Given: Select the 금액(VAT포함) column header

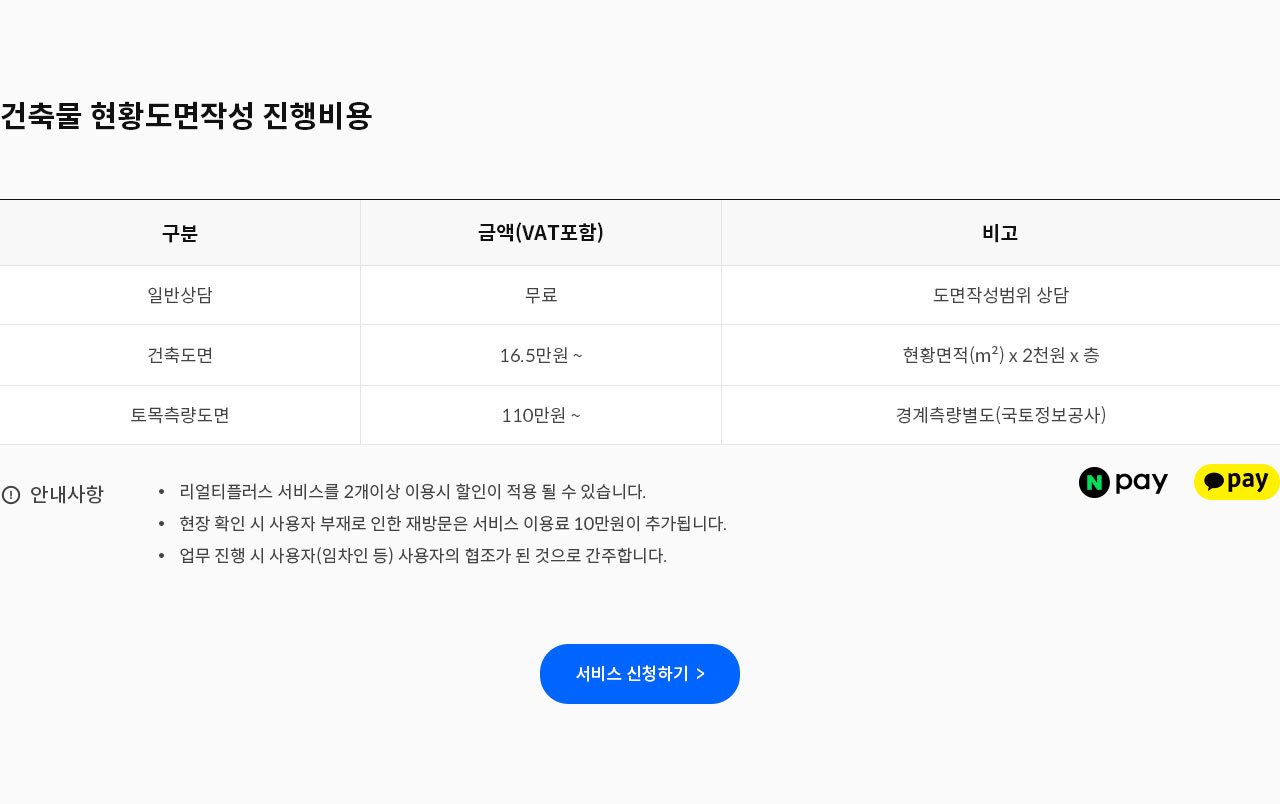Looking at the screenshot, I should coord(540,233).
